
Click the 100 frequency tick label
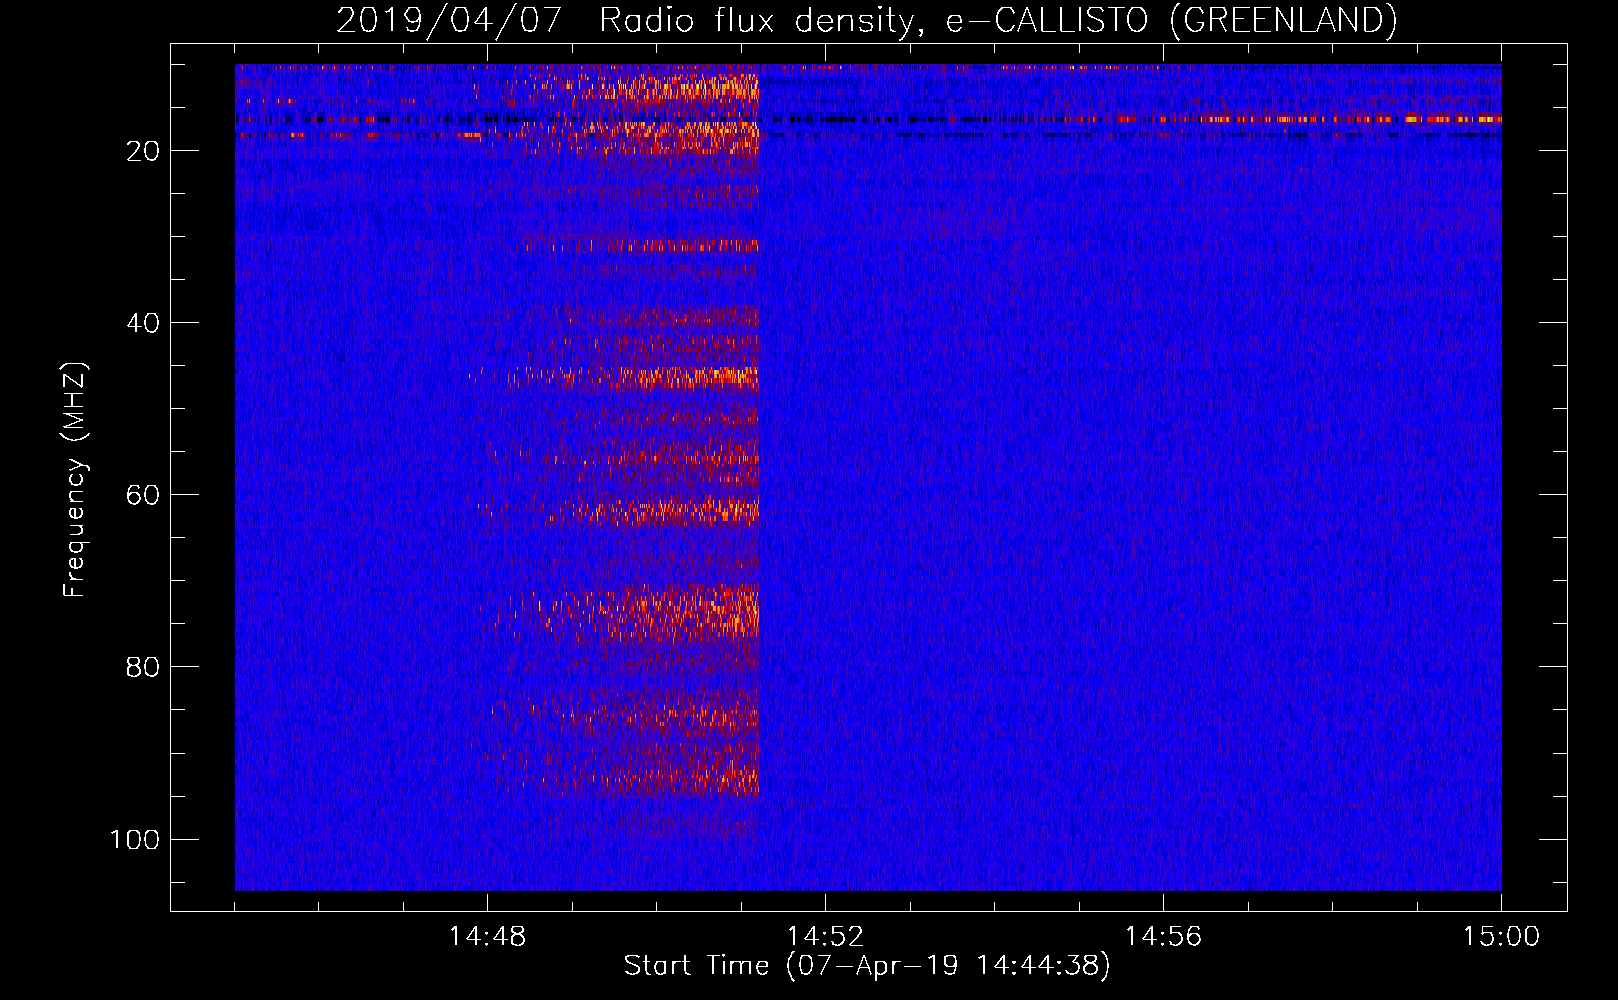pyautogui.click(x=135, y=839)
